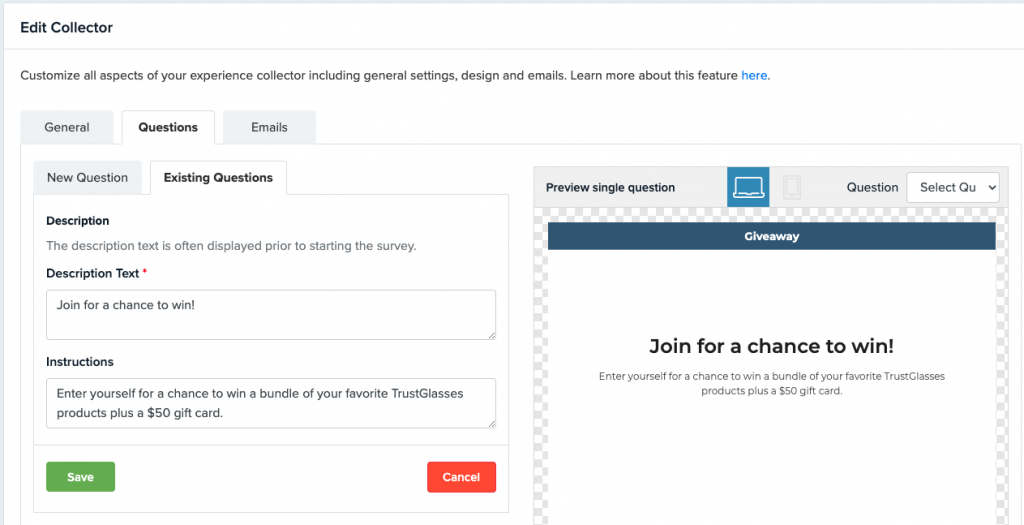Click the "Preview single question" label
This screenshot has width=1024, height=525.
[610, 187]
